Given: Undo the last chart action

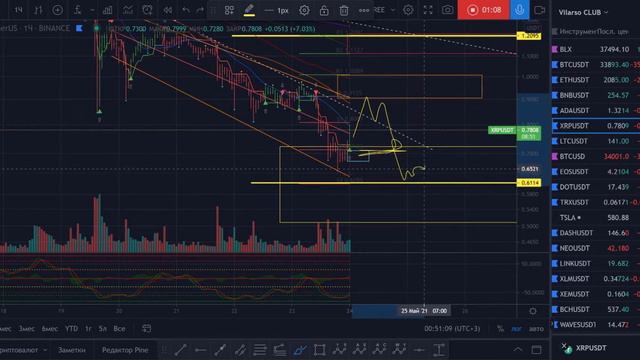Looking at the screenshot, I should click(x=186, y=10).
